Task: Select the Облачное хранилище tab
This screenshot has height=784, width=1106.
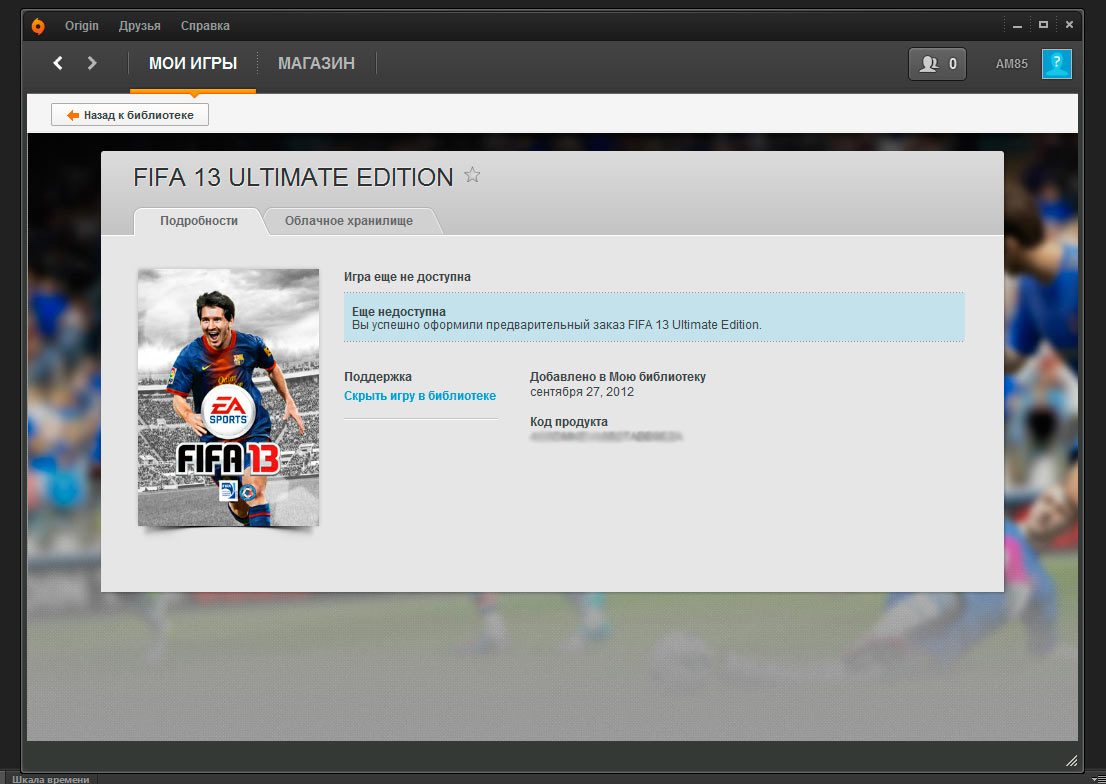Action: point(349,221)
